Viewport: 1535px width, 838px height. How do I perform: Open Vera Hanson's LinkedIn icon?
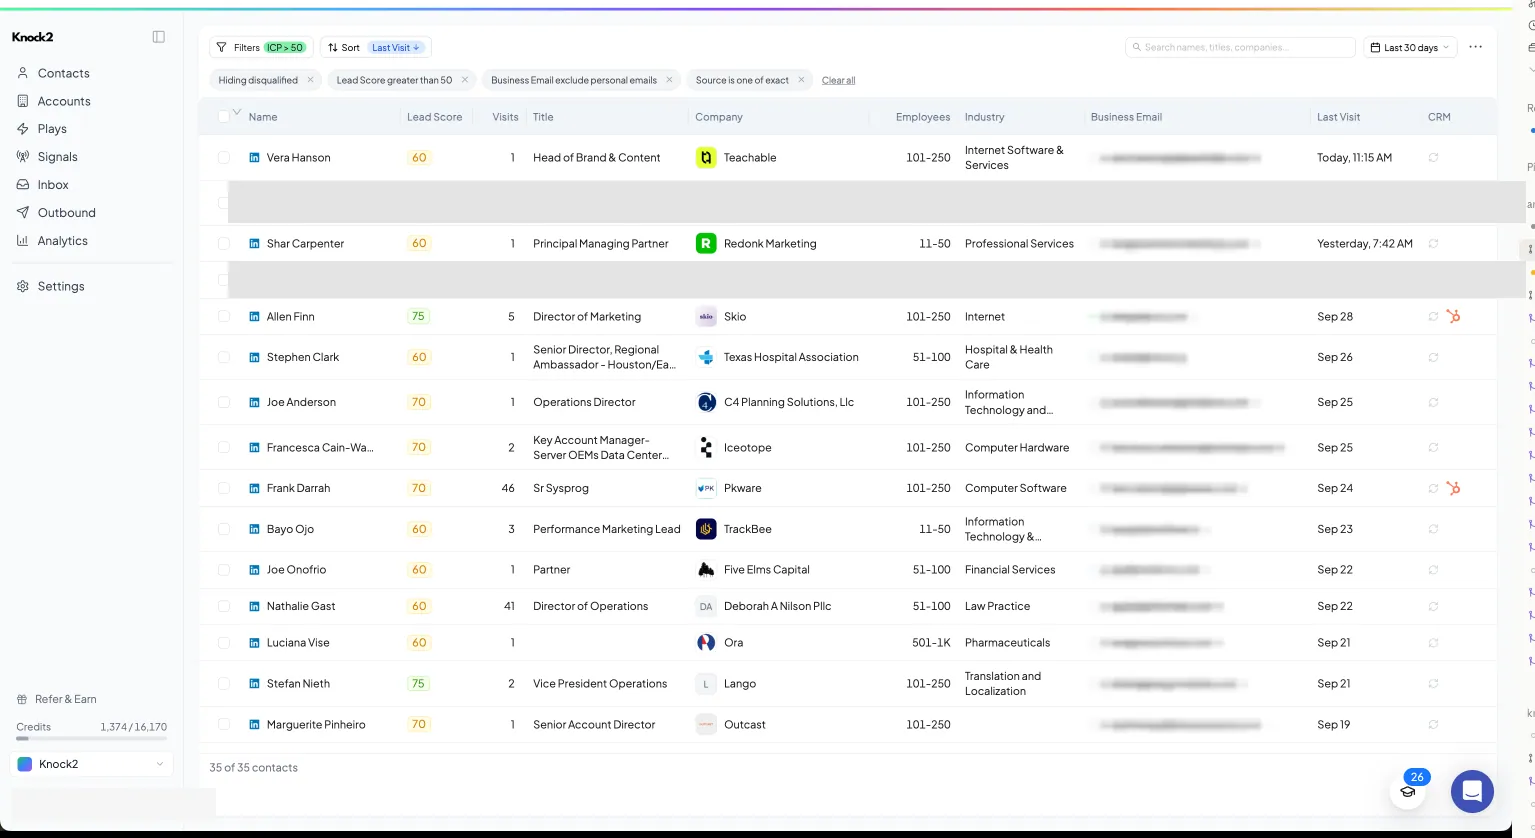click(254, 158)
